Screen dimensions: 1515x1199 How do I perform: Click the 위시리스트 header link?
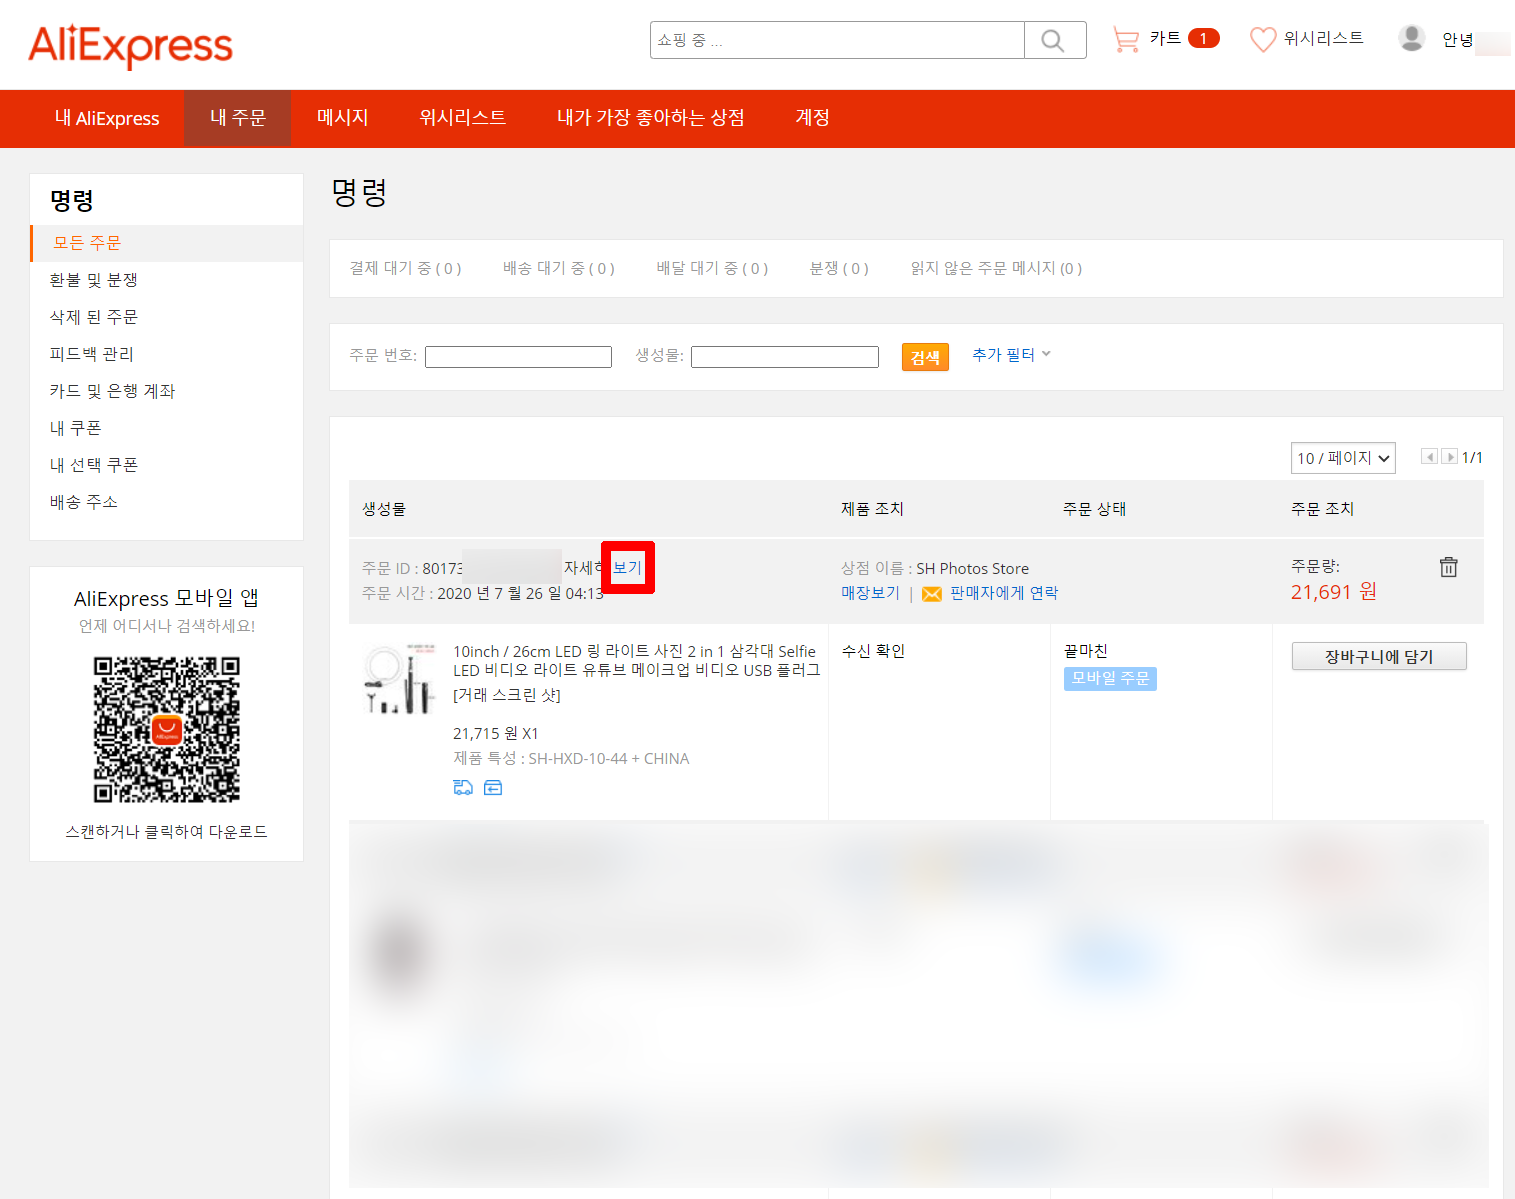coord(1323,38)
